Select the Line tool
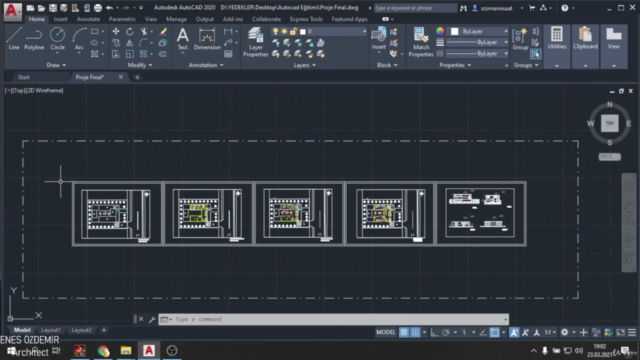This screenshot has width=640, height=360. click(x=13, y=39)
